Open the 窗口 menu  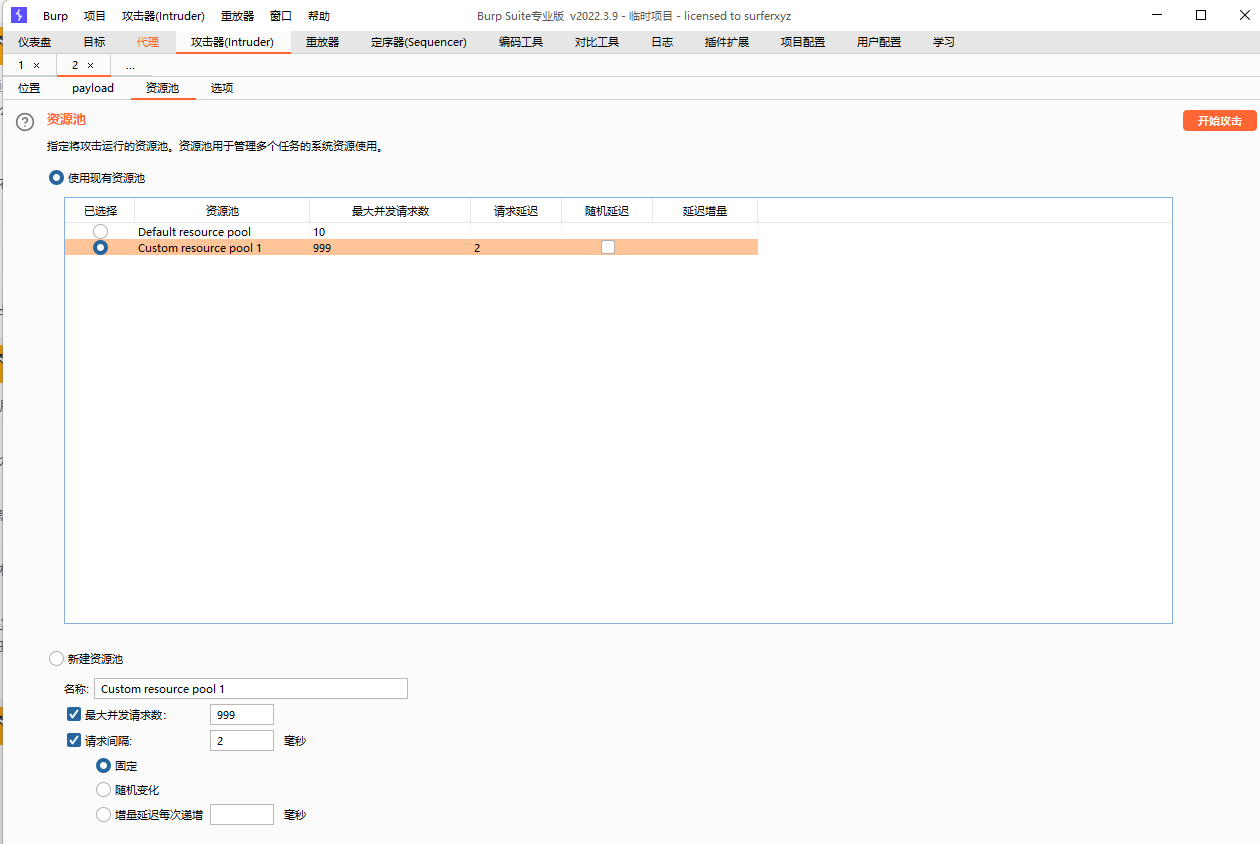pos(281,16)
